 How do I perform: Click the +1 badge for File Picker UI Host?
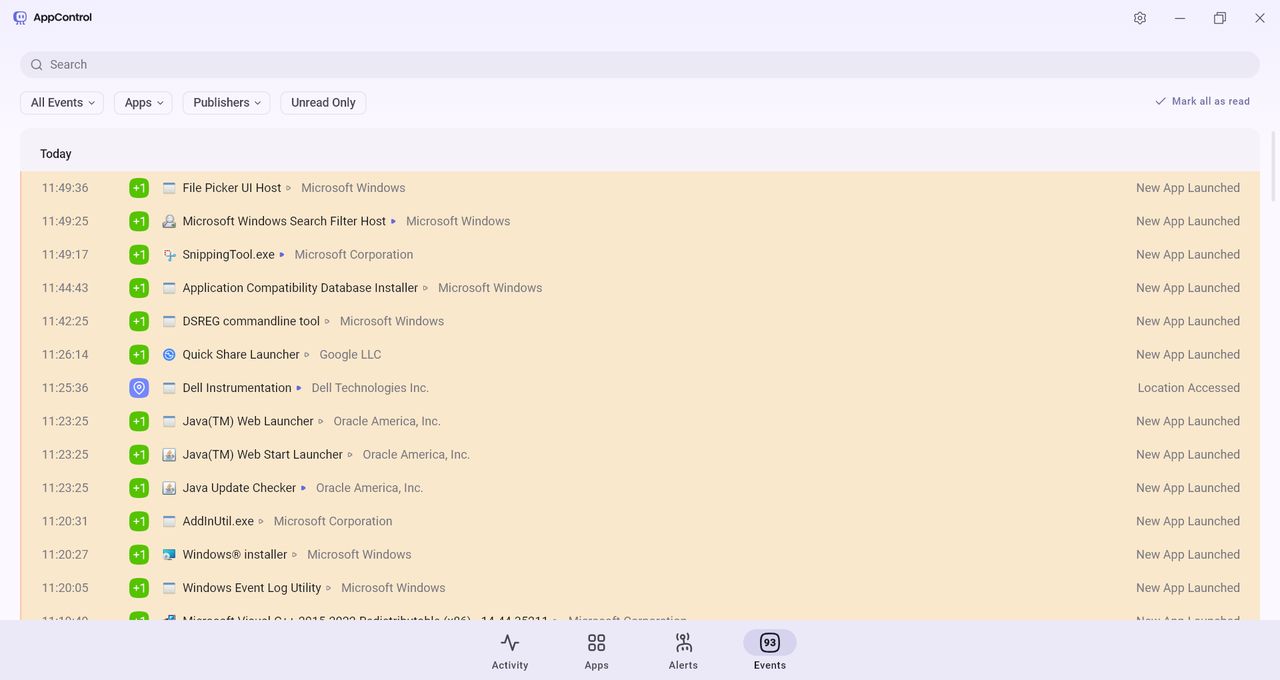click(x=139, y=188)
